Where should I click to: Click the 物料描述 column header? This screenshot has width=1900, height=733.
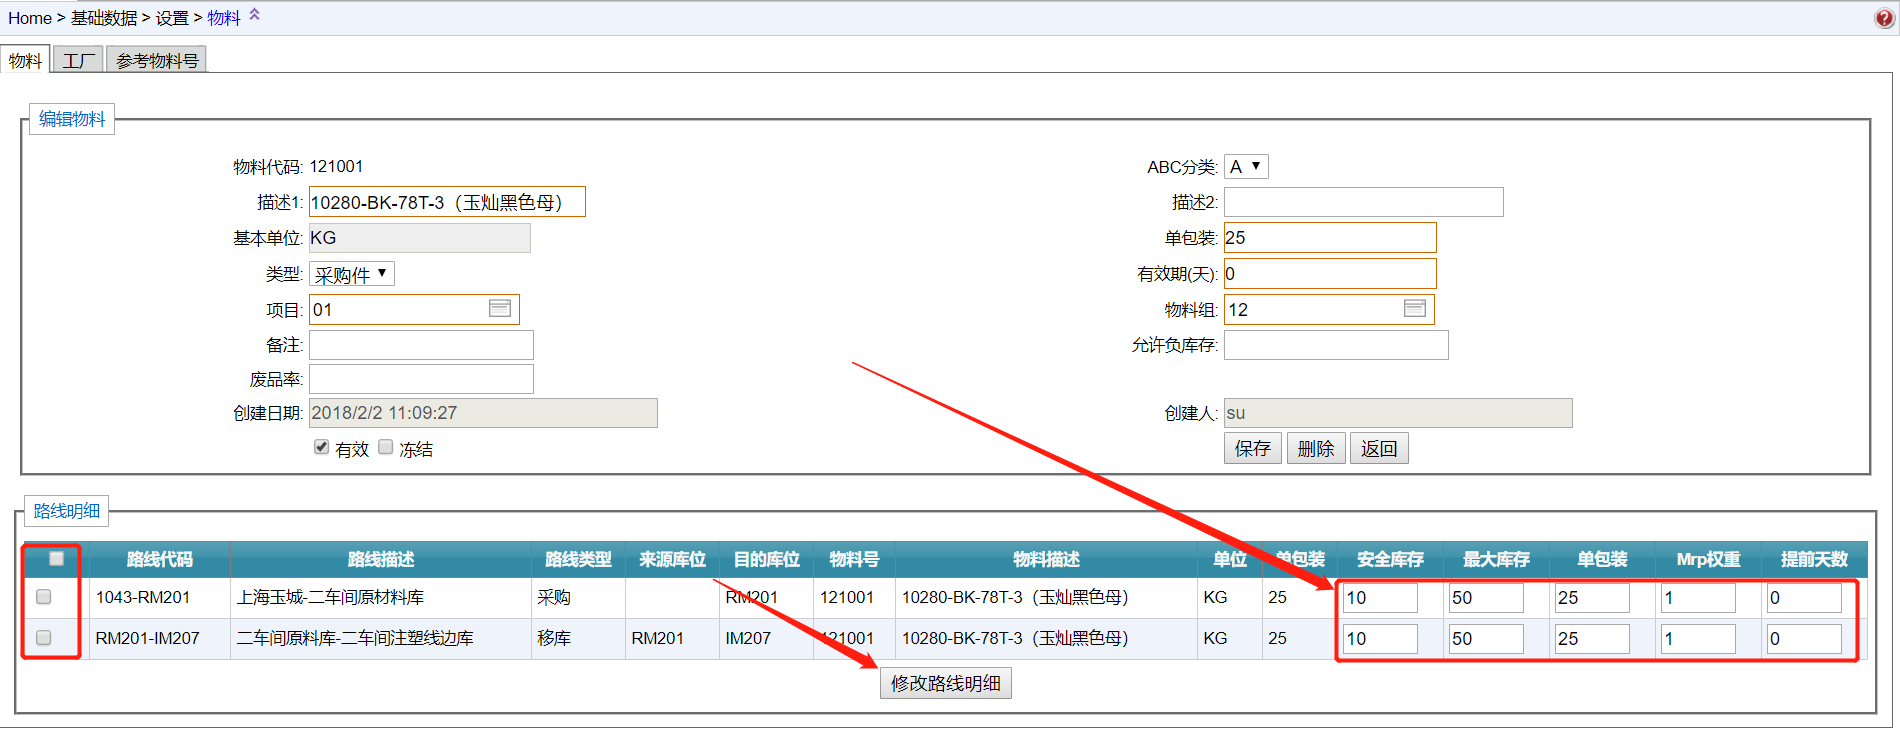(x=1046, y=559)
